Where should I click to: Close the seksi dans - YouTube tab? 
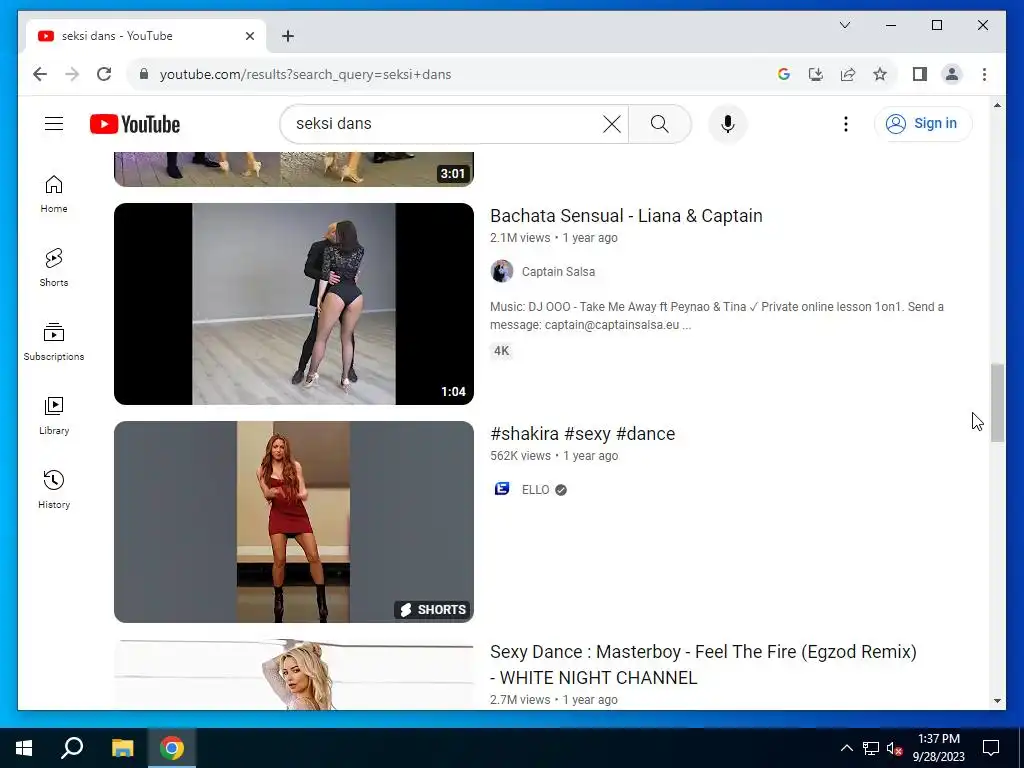pyautogui.click(x=249, y=36)
